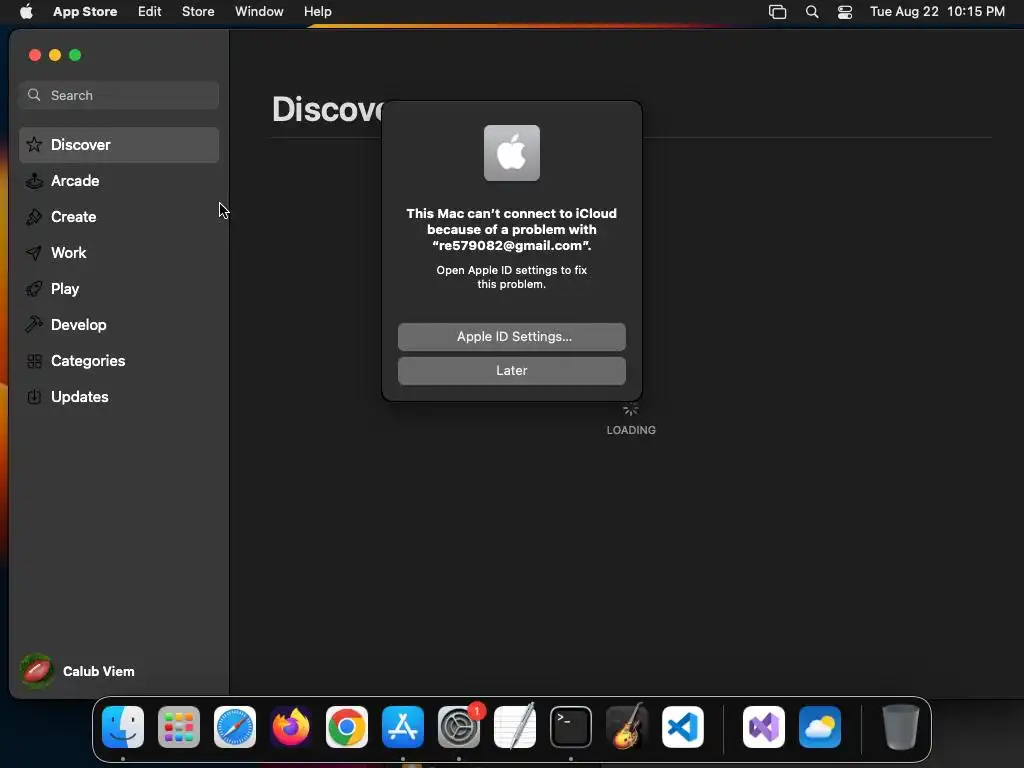
Task: Launch Visual Studio from the Dock
Action: [764, 727]
